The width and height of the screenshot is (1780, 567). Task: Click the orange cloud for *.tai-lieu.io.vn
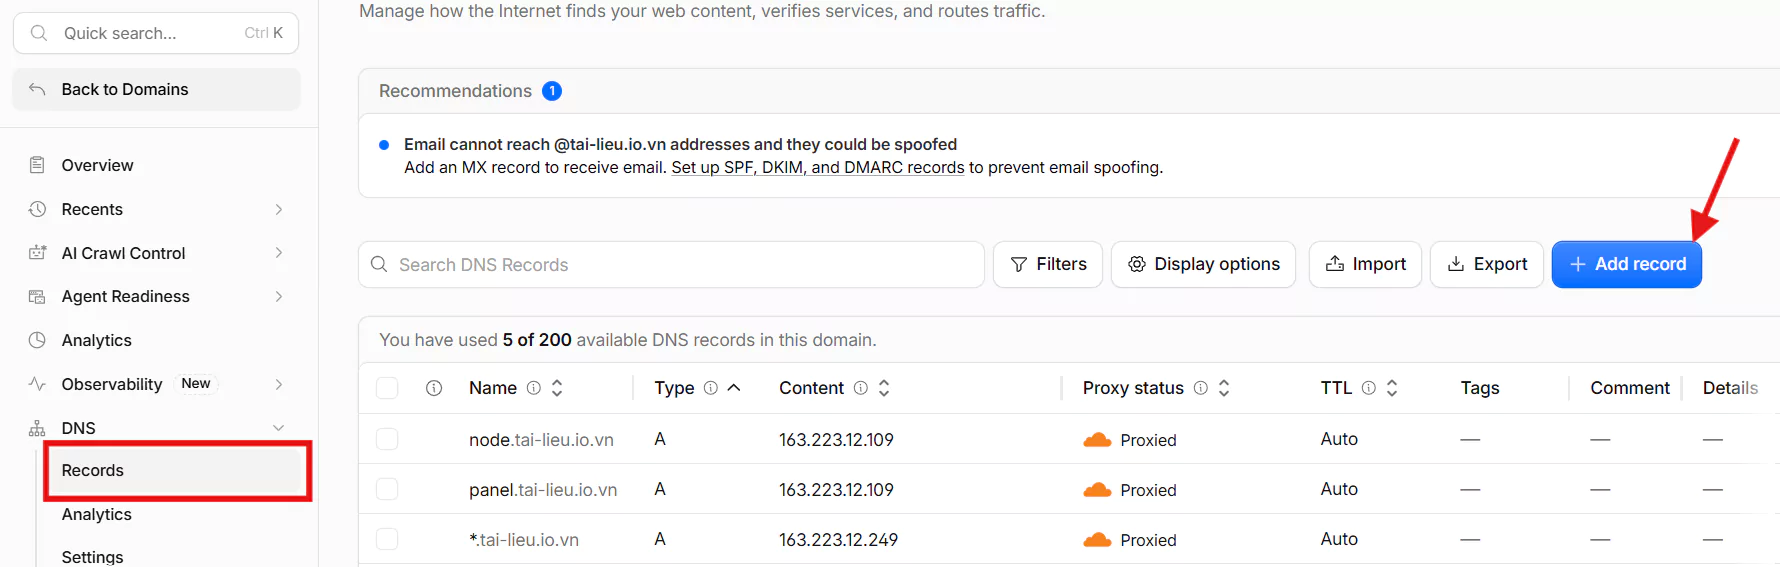click(x=1097, y=540)
